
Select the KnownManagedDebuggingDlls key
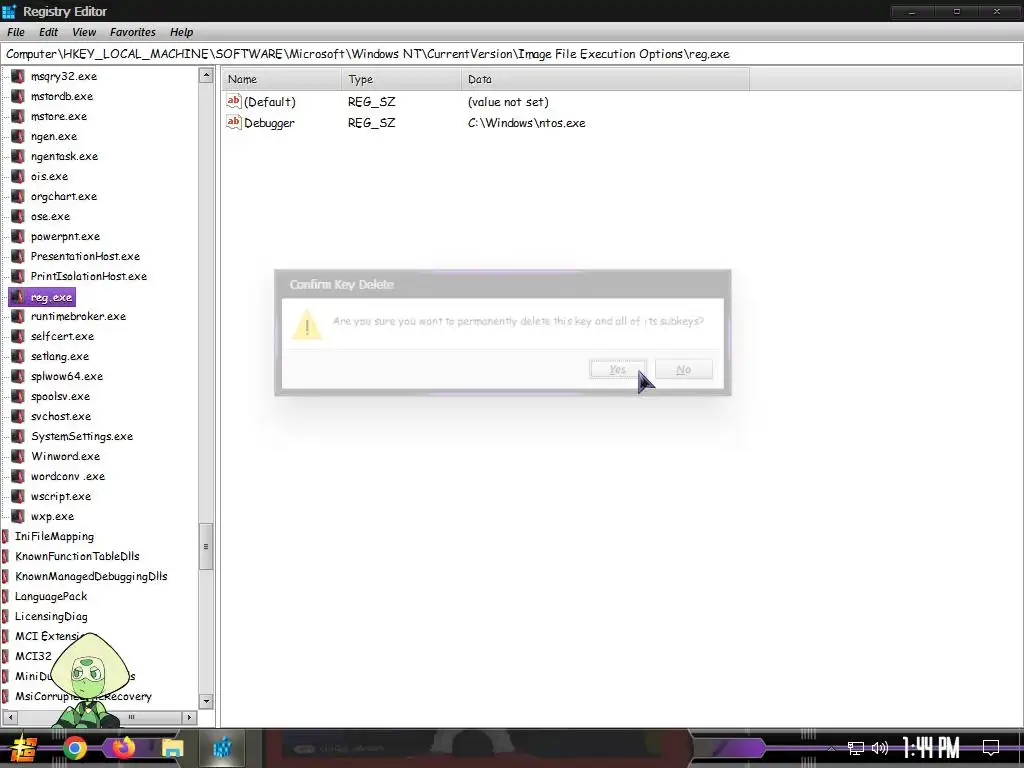pyautogui.click(x=91, y=577)
